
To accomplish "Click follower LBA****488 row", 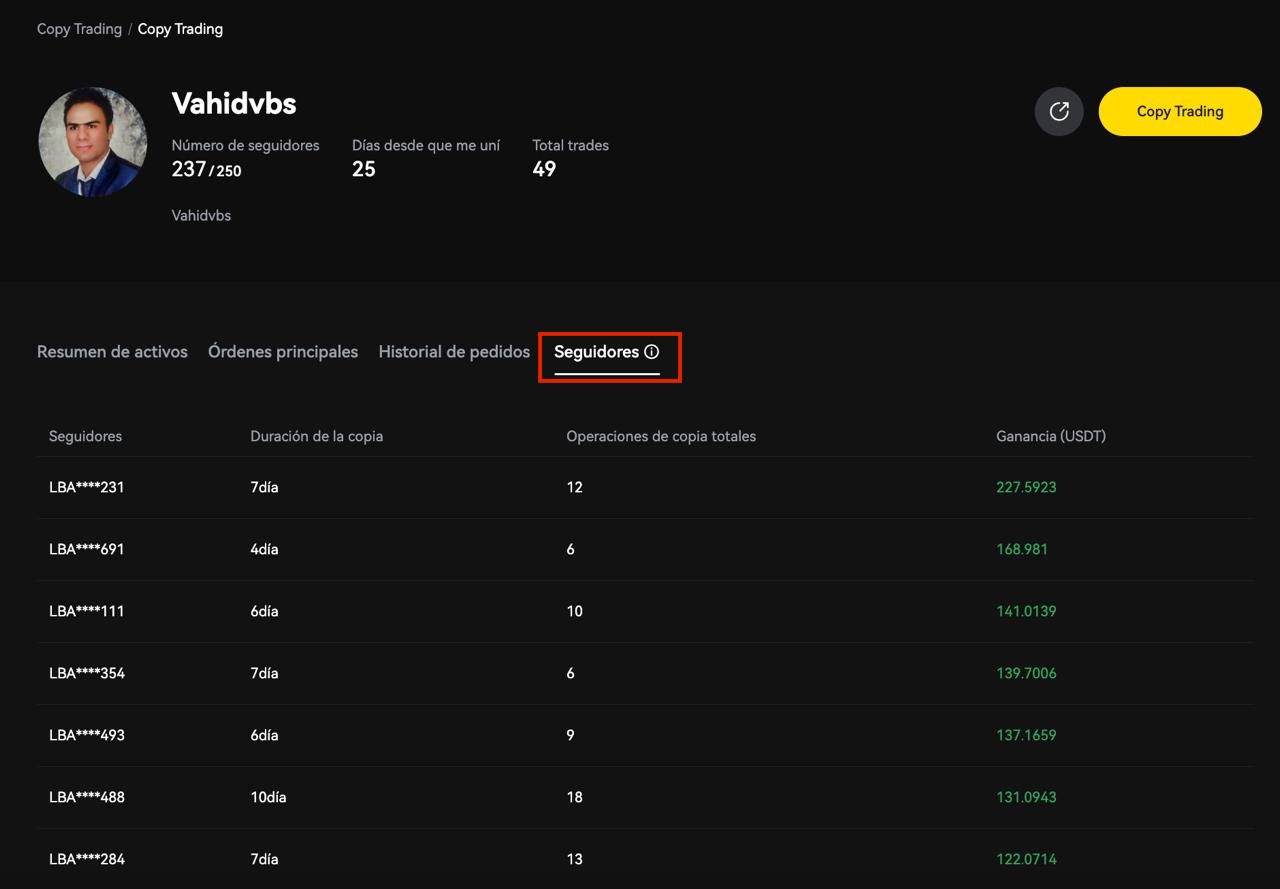I will [87, 798].
